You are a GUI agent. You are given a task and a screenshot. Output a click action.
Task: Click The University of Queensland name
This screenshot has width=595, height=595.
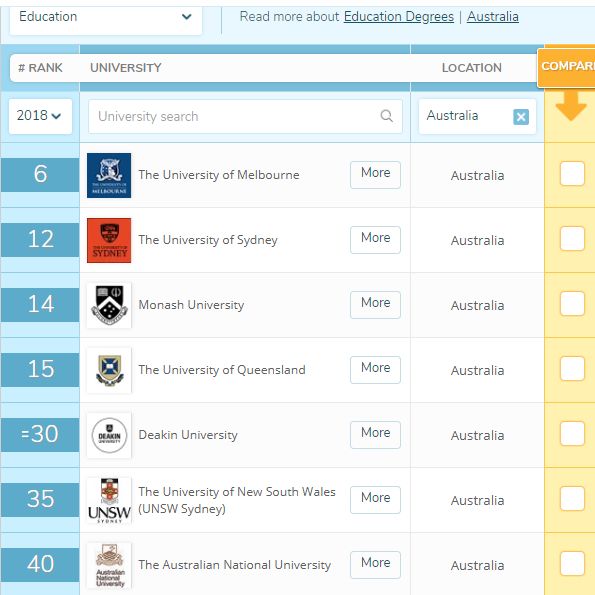[222, 370]
